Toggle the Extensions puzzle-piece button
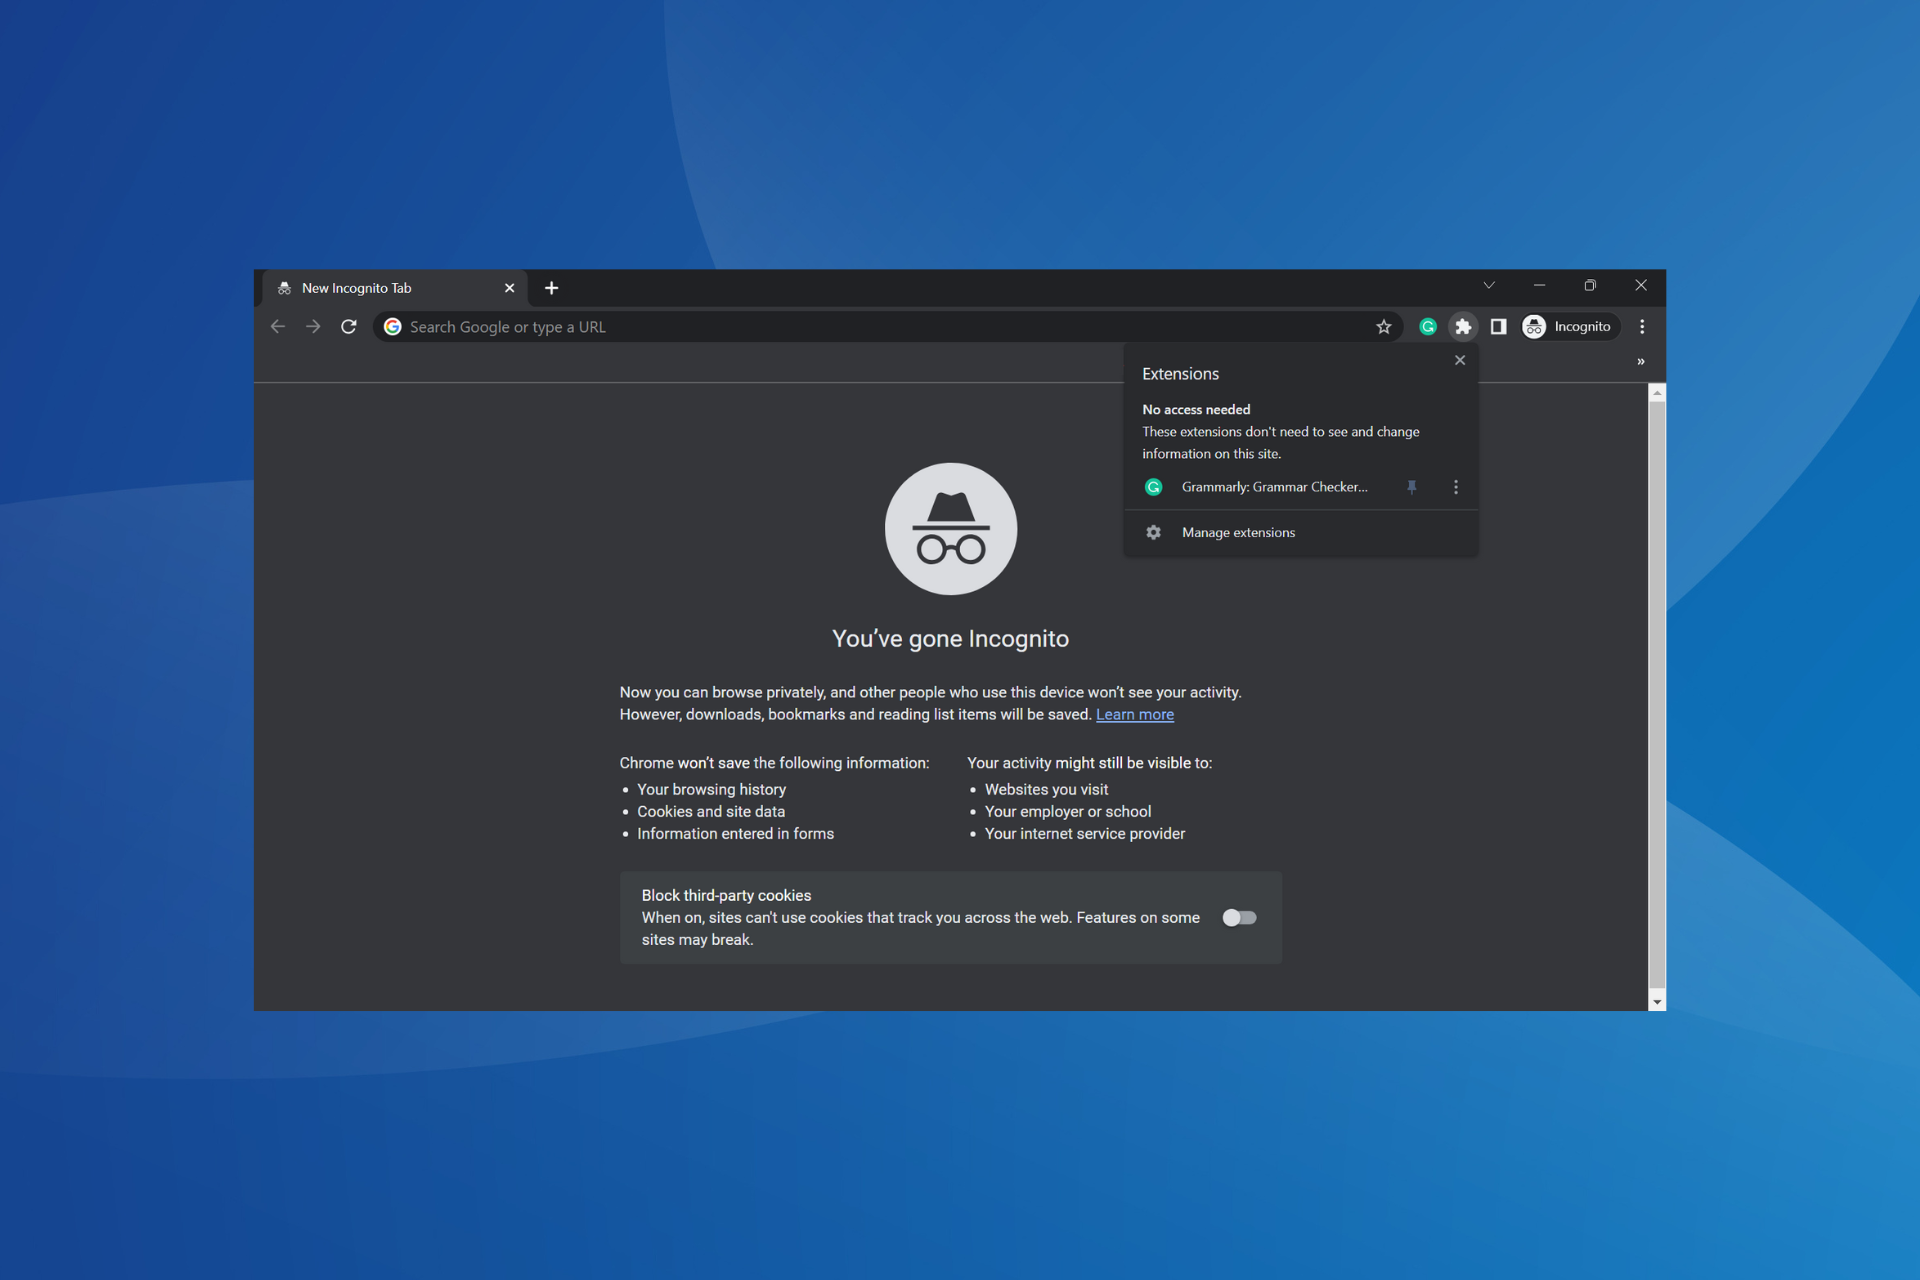The image size is (1920, 1280). (1463, 327)
